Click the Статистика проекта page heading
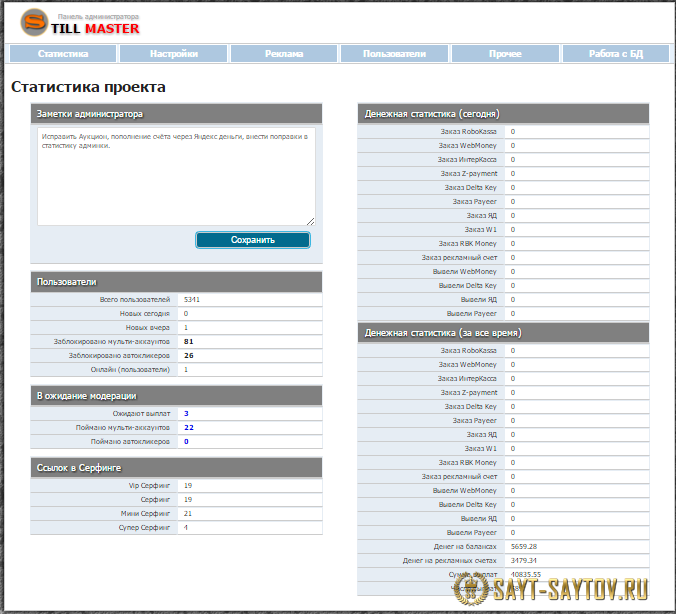676x614 pixels. 89,88
